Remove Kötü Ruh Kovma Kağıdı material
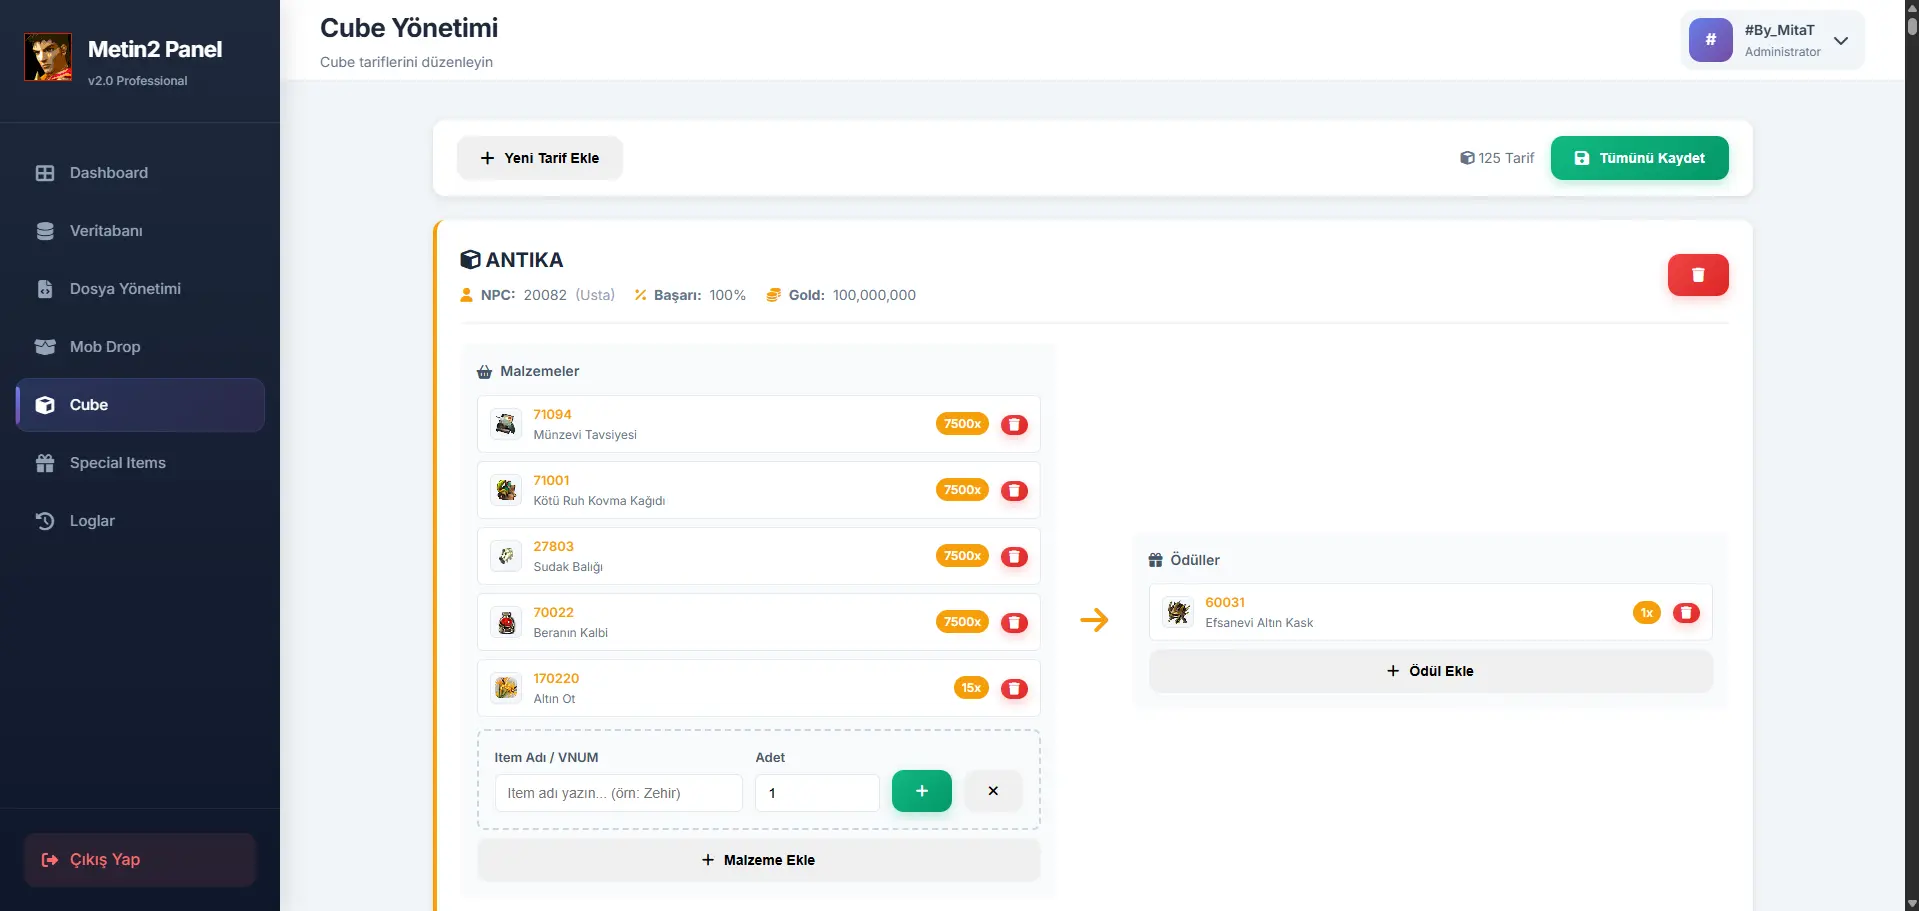Viewport: 1919px width, 911px height. point(1014,491)
